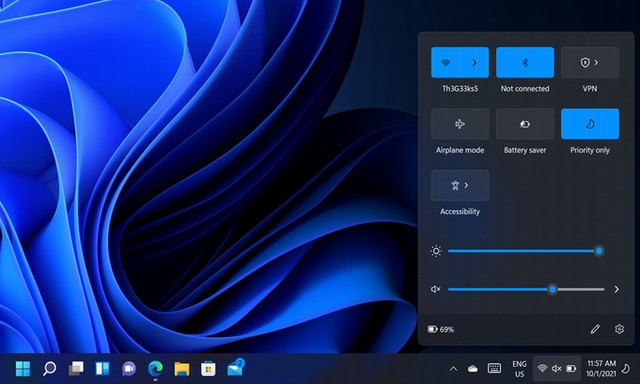Image resolution: width=640 pixels, height=384 pixels.
Task: Unmute via the speaker icon beside volume slider
Action: [436, 289]
